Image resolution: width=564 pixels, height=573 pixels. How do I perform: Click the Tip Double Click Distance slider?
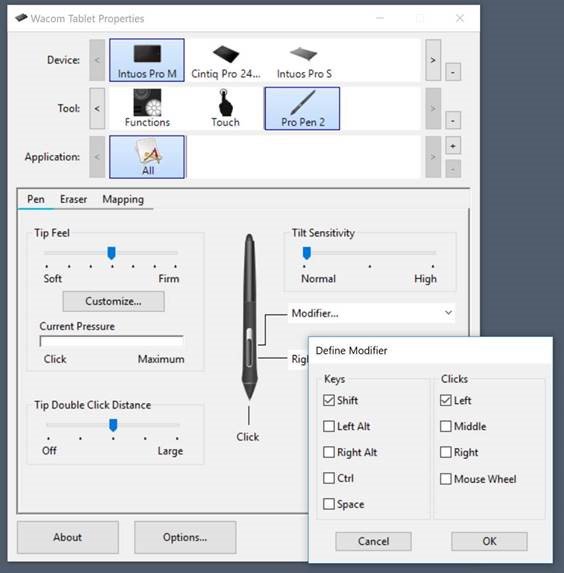point(113,425)
